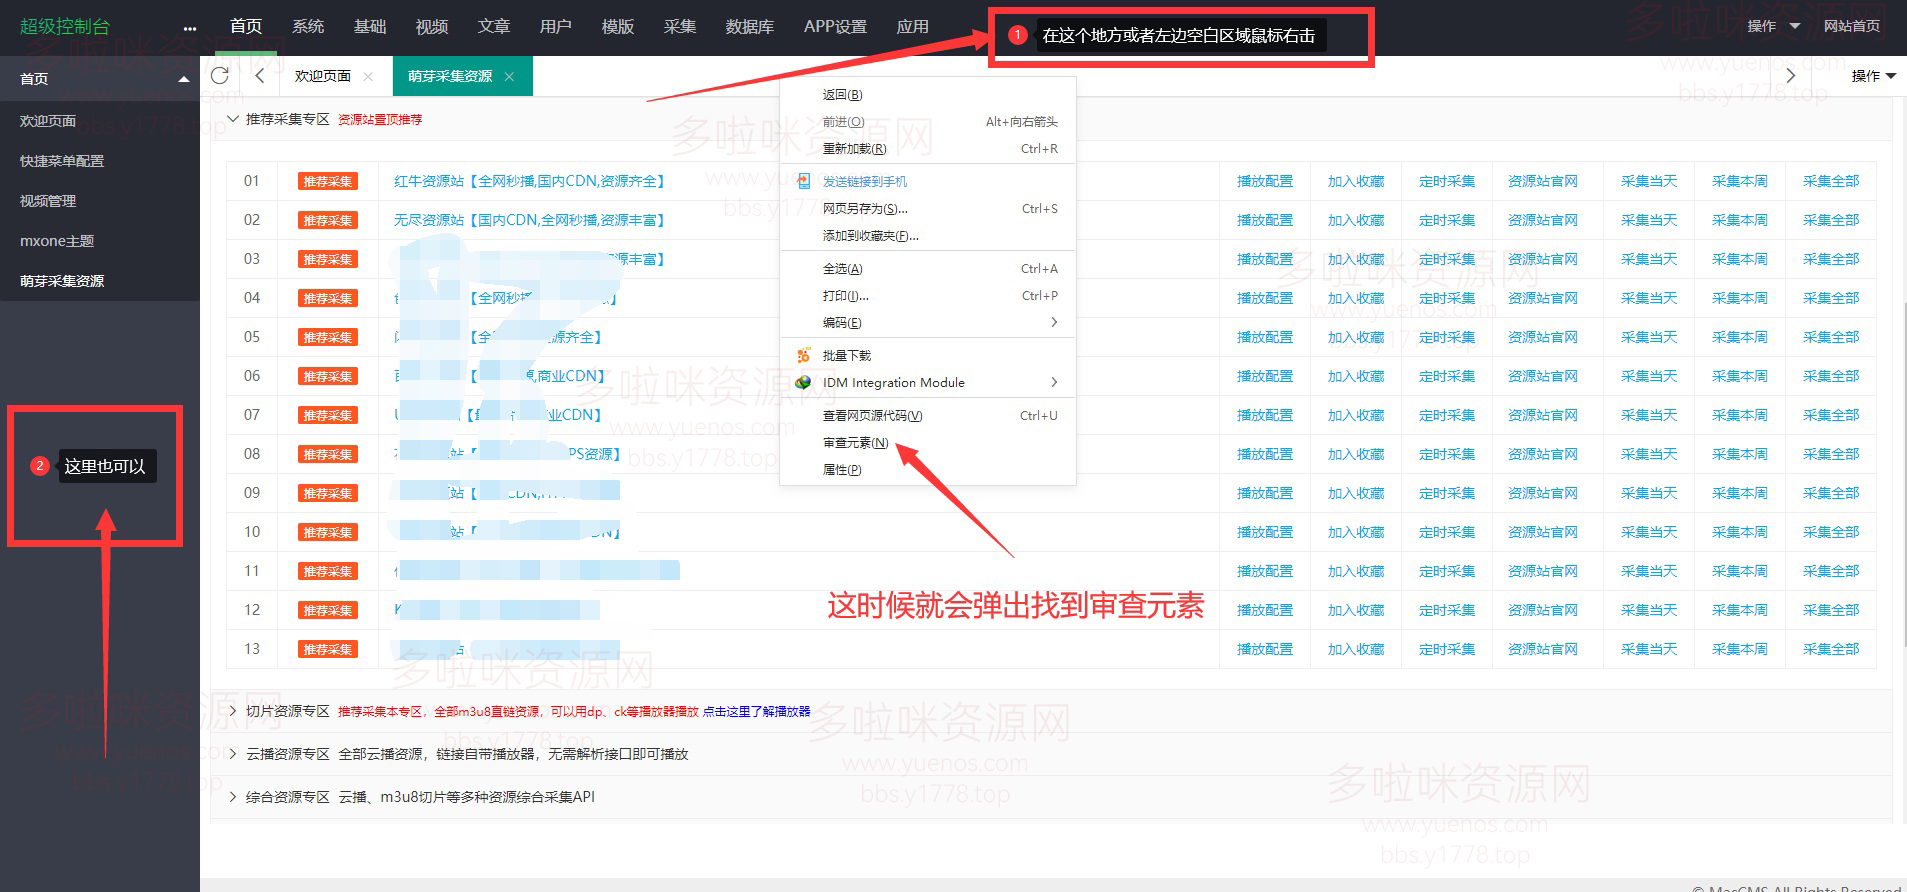
Task: Switch to the 欢迎页面 tab
Action: (x=323, y=76)
